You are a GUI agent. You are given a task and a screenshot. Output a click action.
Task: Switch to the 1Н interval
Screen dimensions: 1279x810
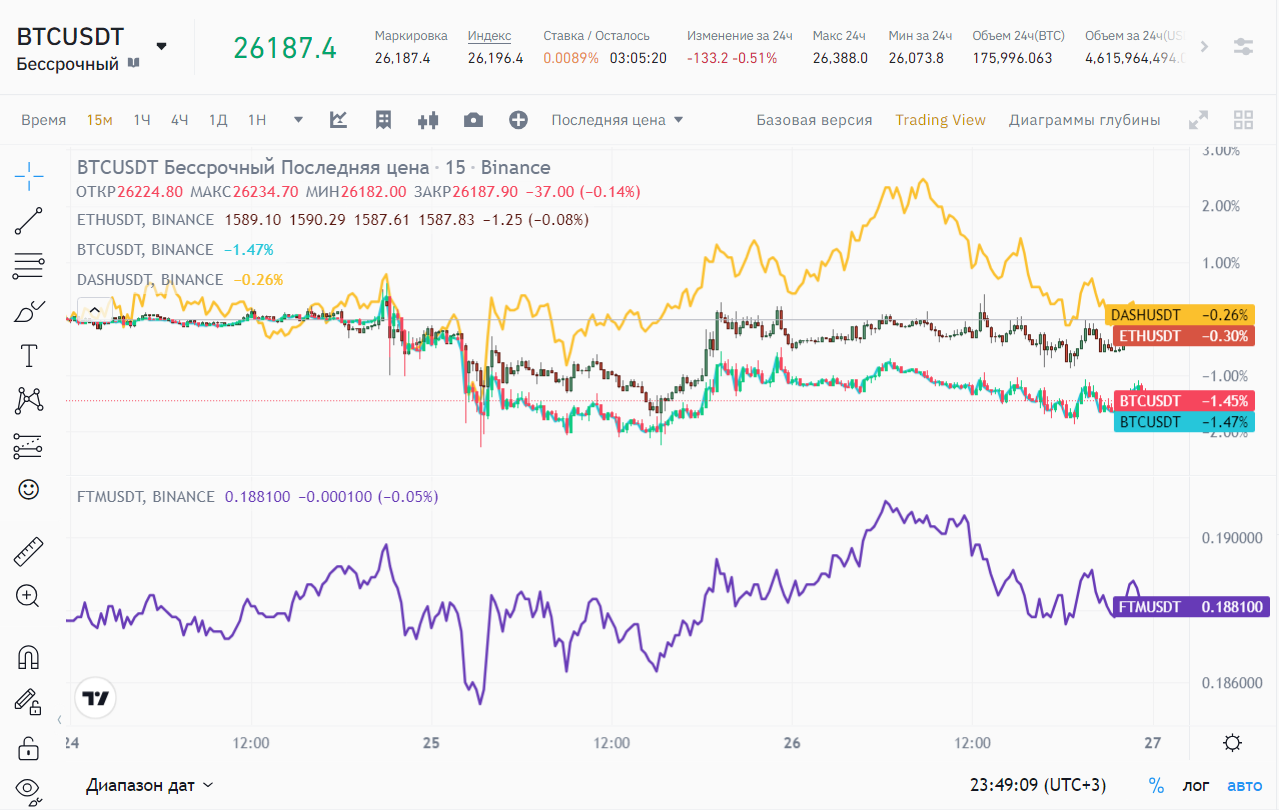257,120
